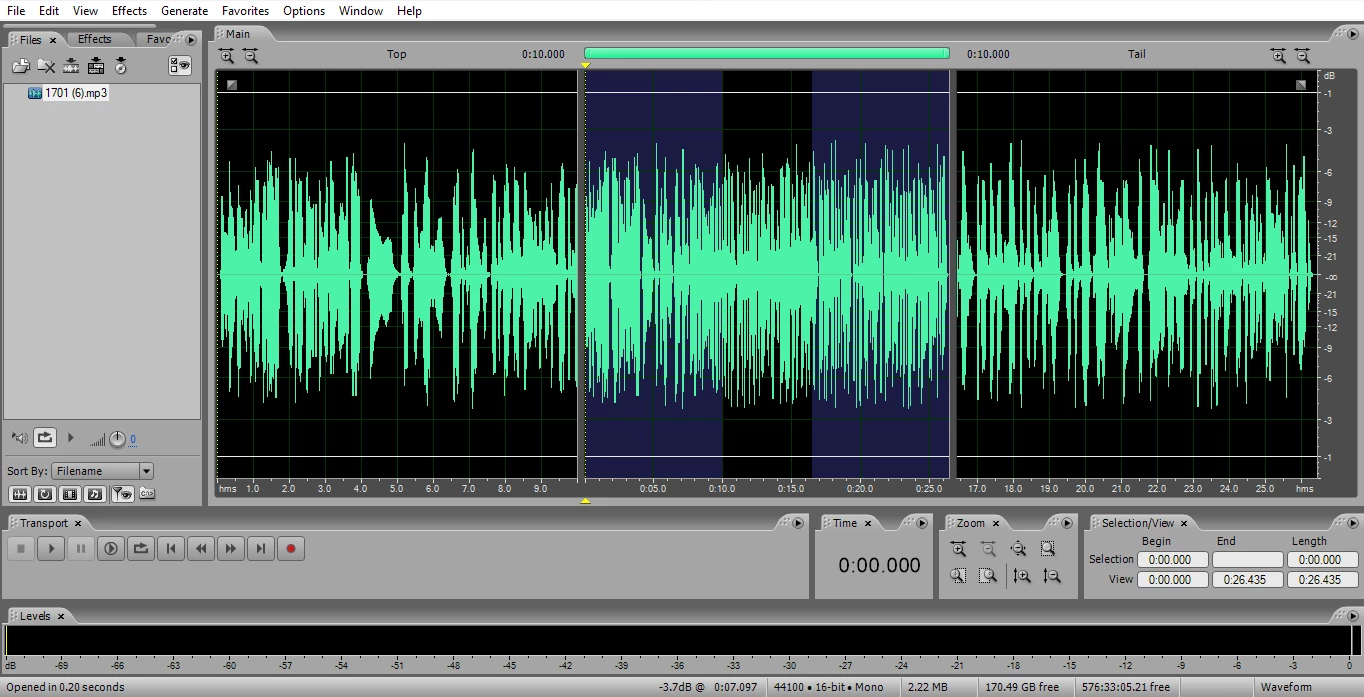The image size is (1364, 697).
Task: Click the Rewind button in Transport
Action: click(201, 548)
